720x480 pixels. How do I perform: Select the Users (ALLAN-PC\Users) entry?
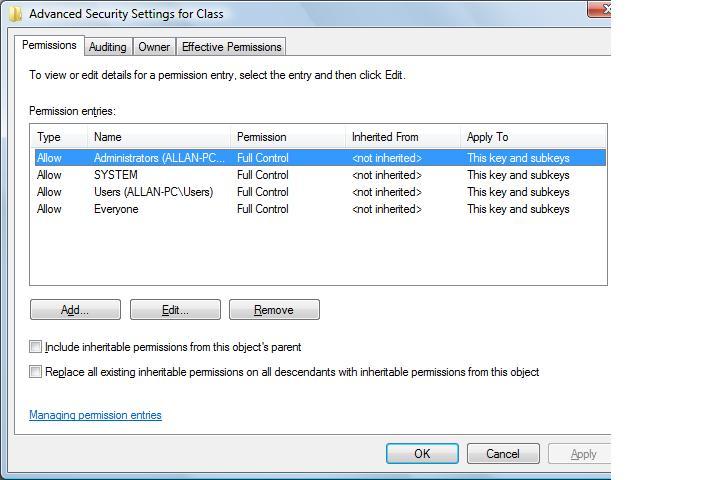[153, 192]
